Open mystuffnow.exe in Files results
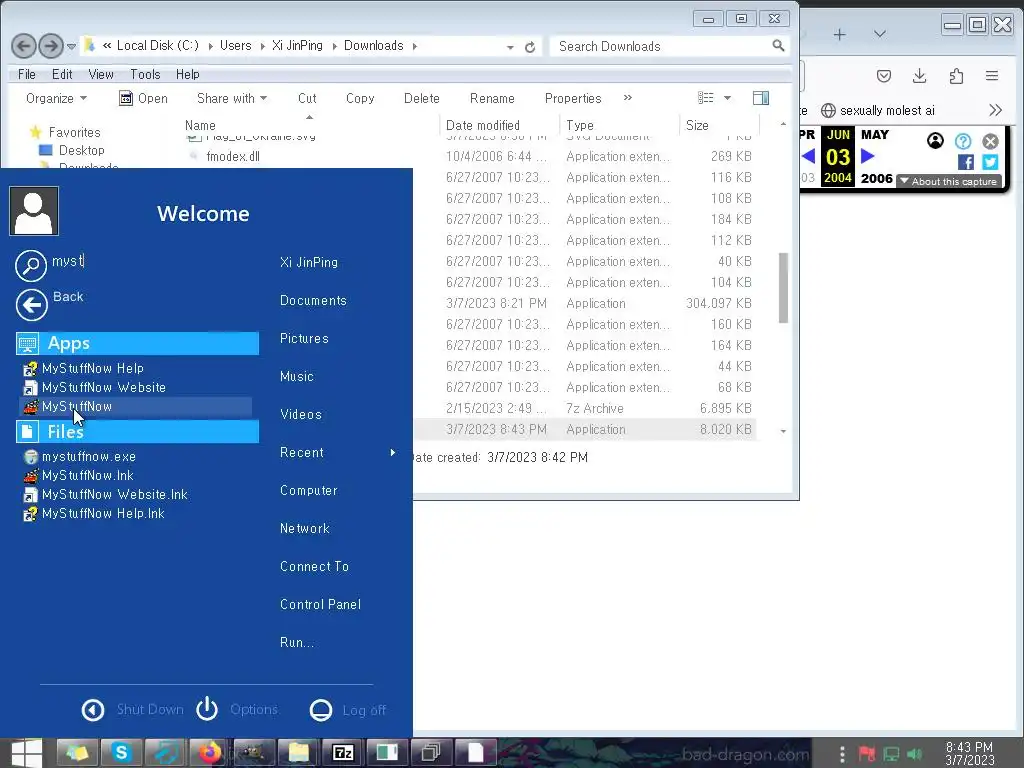Image resolution: width=1024 pixels, height=768 pixels. point(88,456)
